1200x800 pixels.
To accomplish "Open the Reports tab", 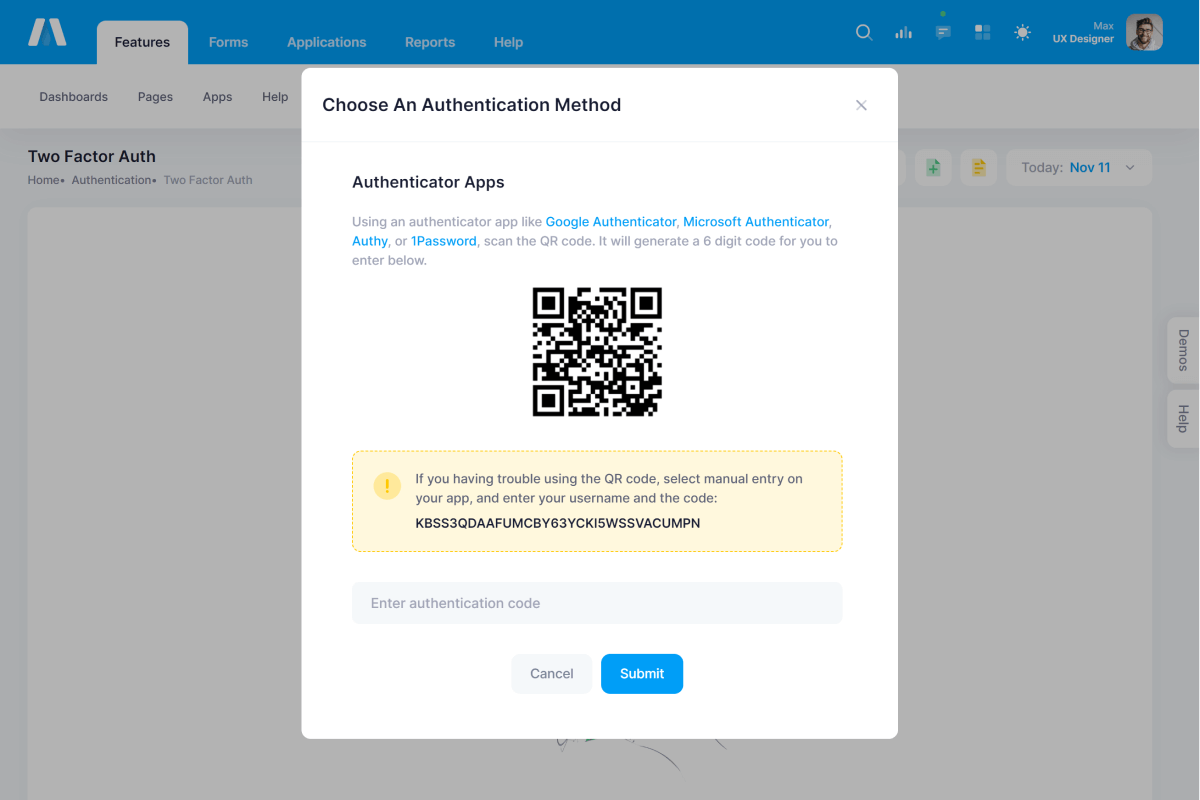I will [x=430, y=42].
